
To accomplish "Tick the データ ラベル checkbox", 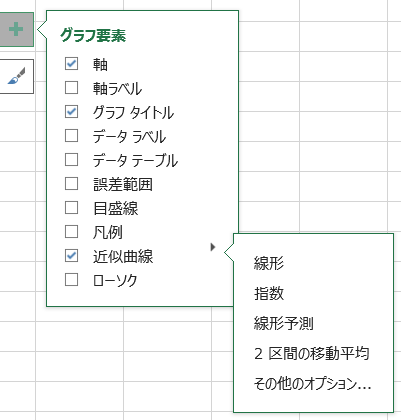I will pos(72,136).
